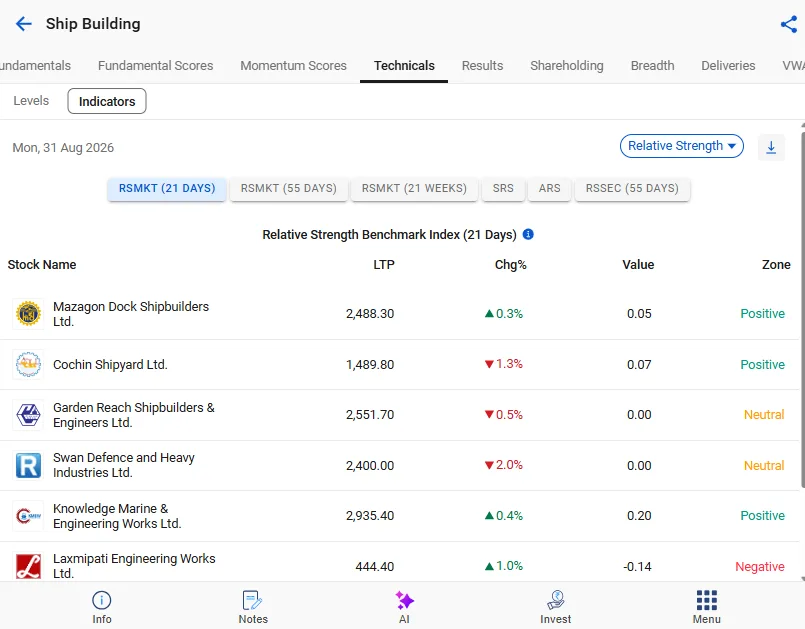Click value 0.20 in Knowledge Marine row
The image size is (805, 629).
639,516
